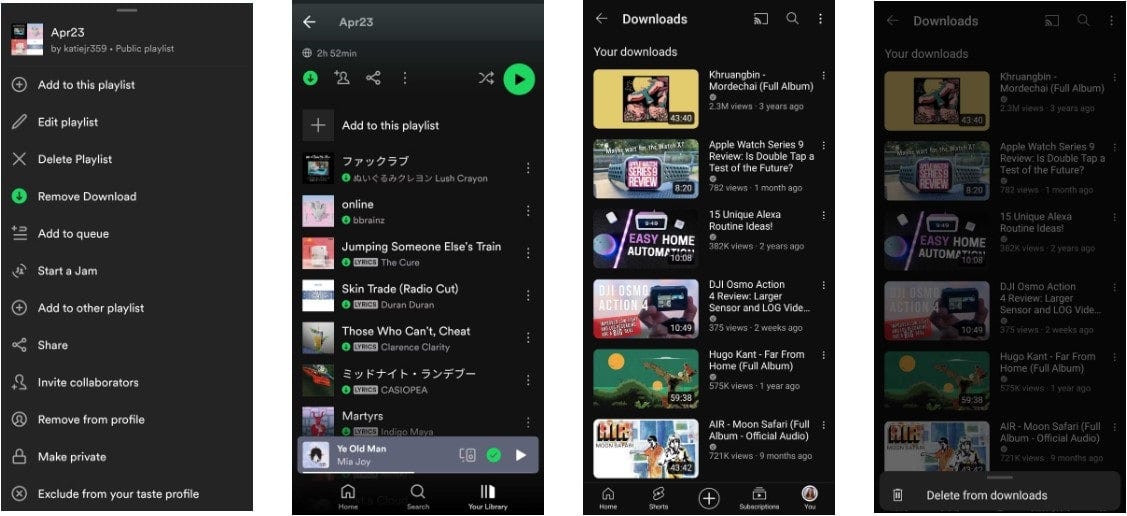Tap the search magnifier in the bright Downloads header
Viewport: 1127px width, 516px height.
[792, 19]
